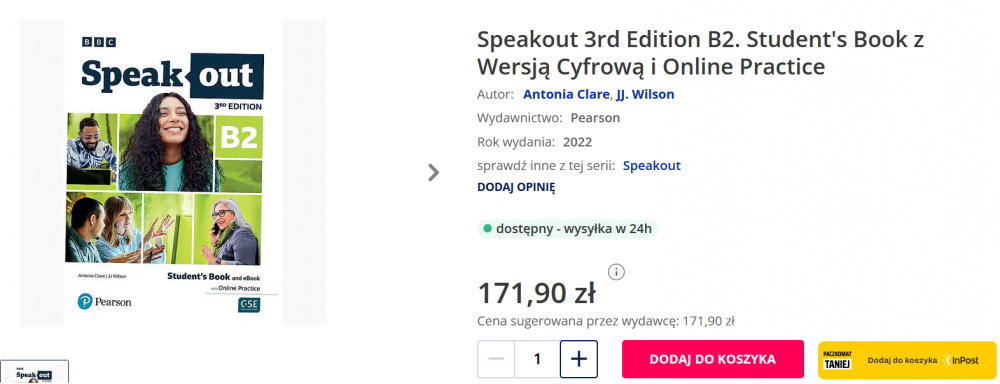Open the Speakout series link
This screenshot has height=384, width=1000.
point(651,166)
